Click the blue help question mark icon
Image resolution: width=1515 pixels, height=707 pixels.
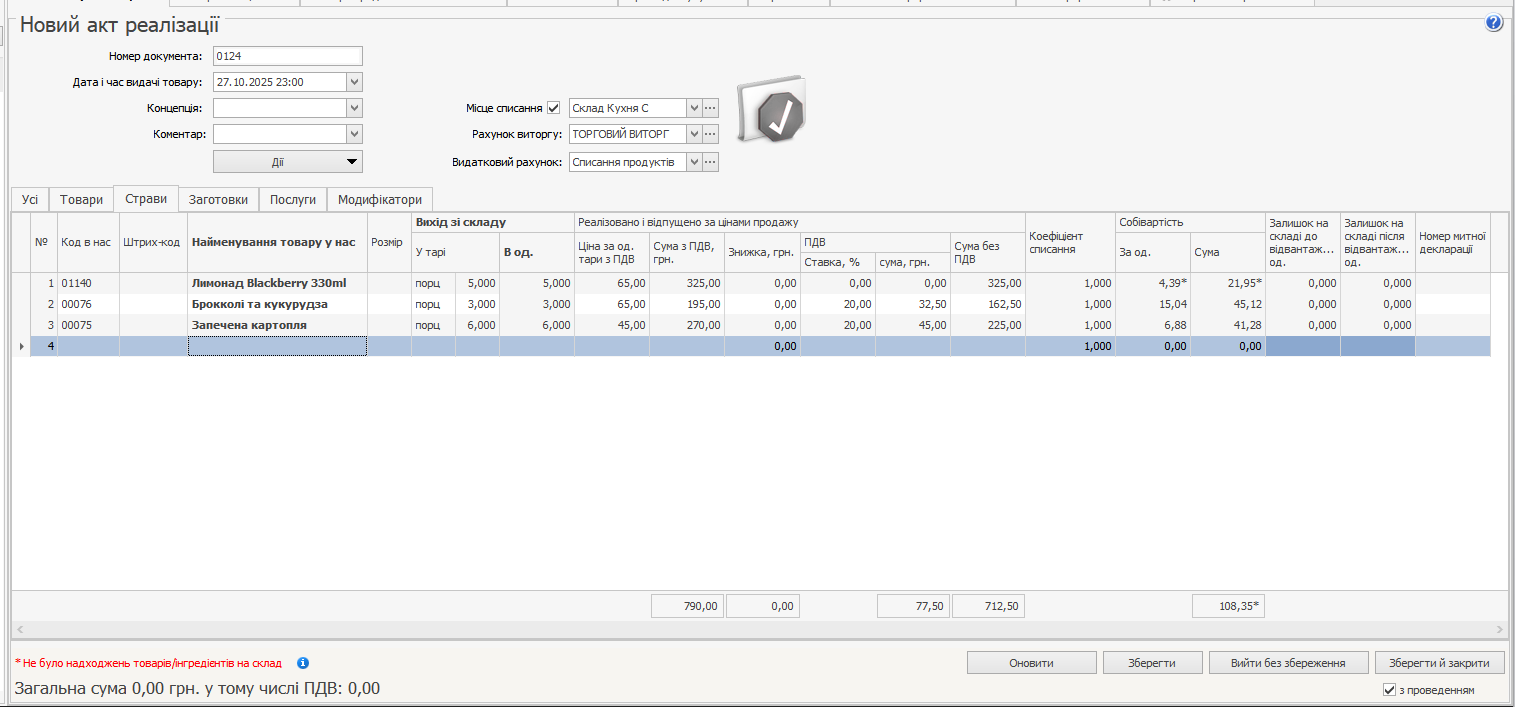tap(1494, 23)
